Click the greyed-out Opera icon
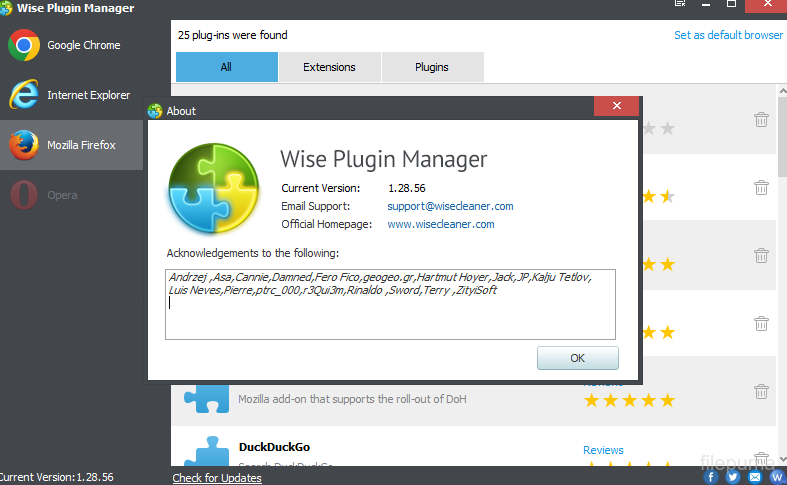The image size is (787, 485). (x=24, y=195)
